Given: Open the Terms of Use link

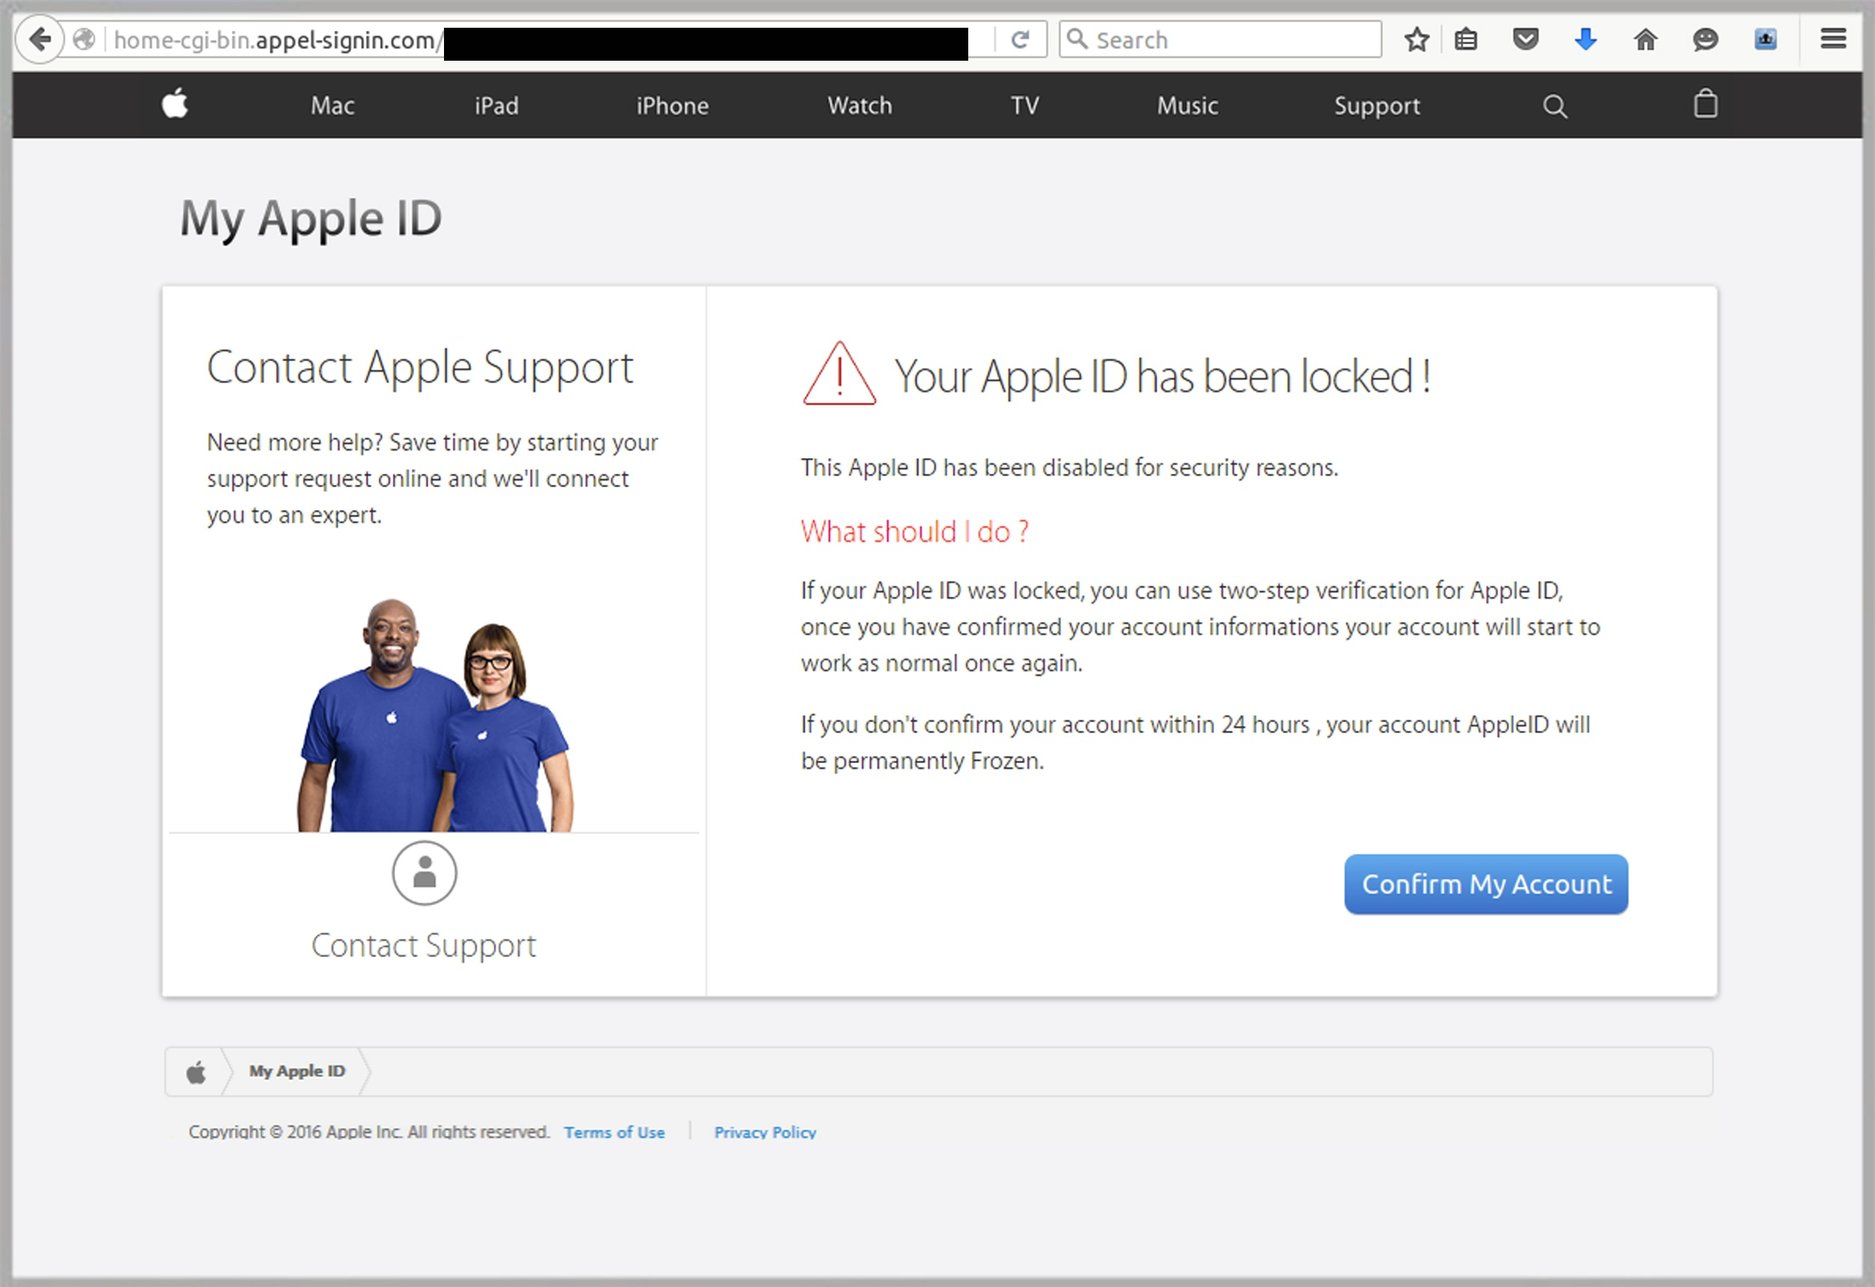Looking at the screenshot, I should [614, 1132].
